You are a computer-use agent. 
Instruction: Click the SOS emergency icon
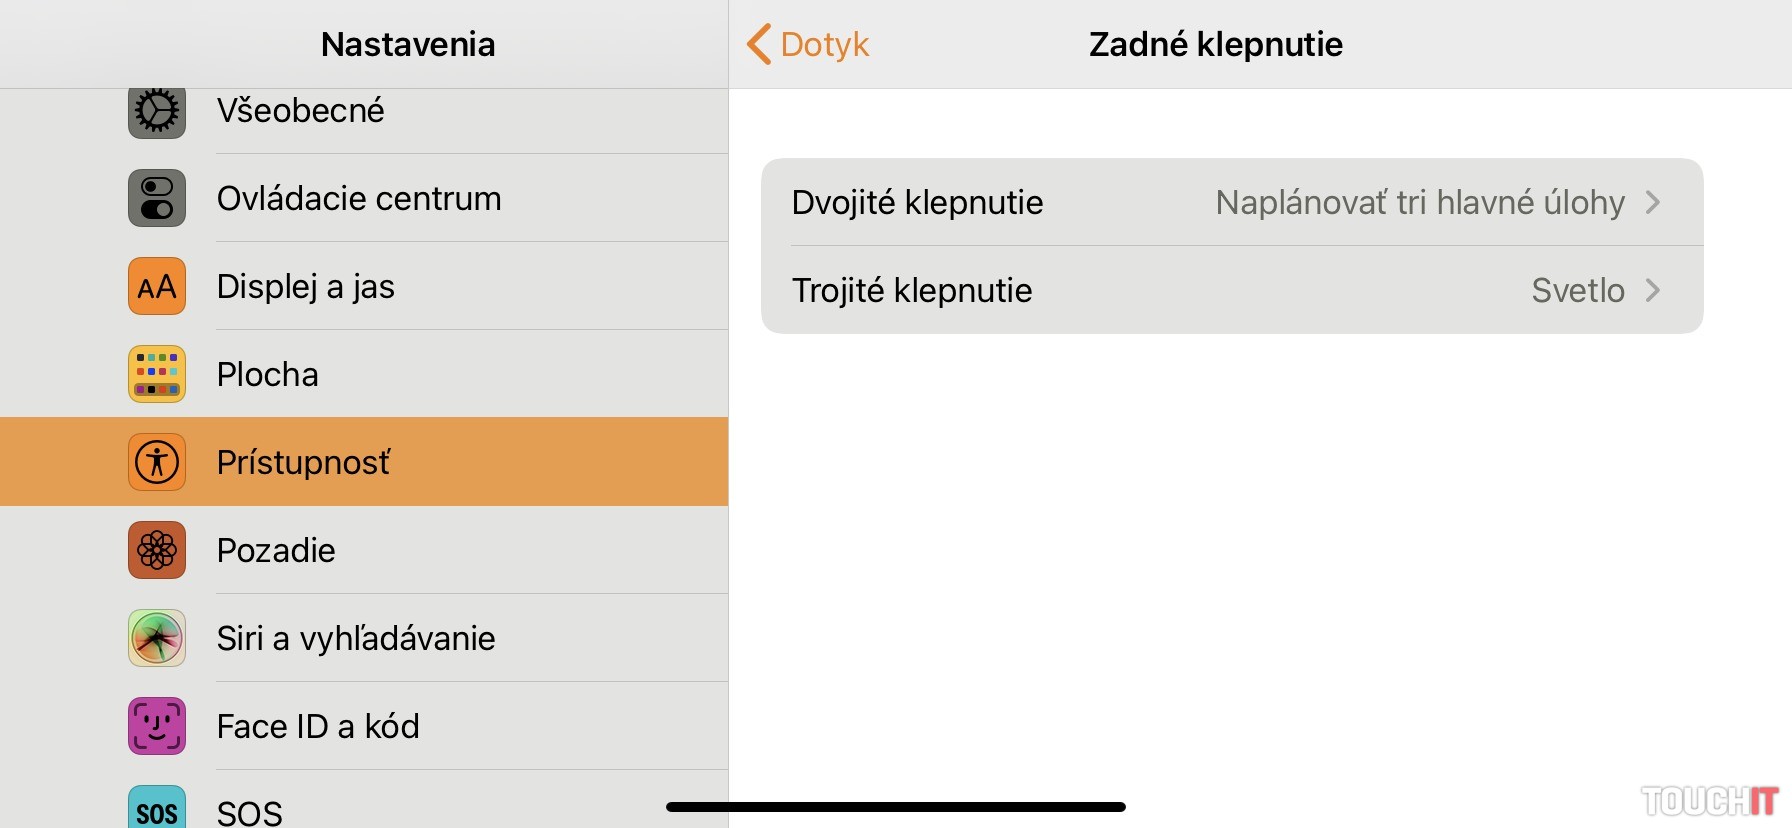(157, 810)
